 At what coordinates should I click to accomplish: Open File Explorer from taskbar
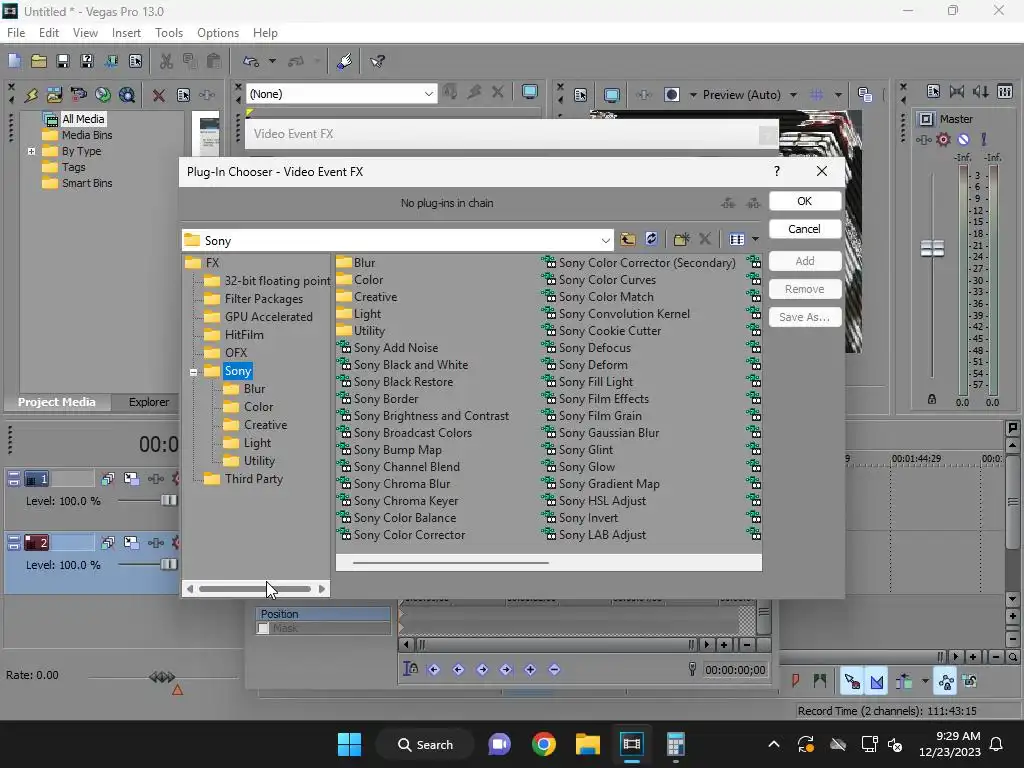[588, 744]
